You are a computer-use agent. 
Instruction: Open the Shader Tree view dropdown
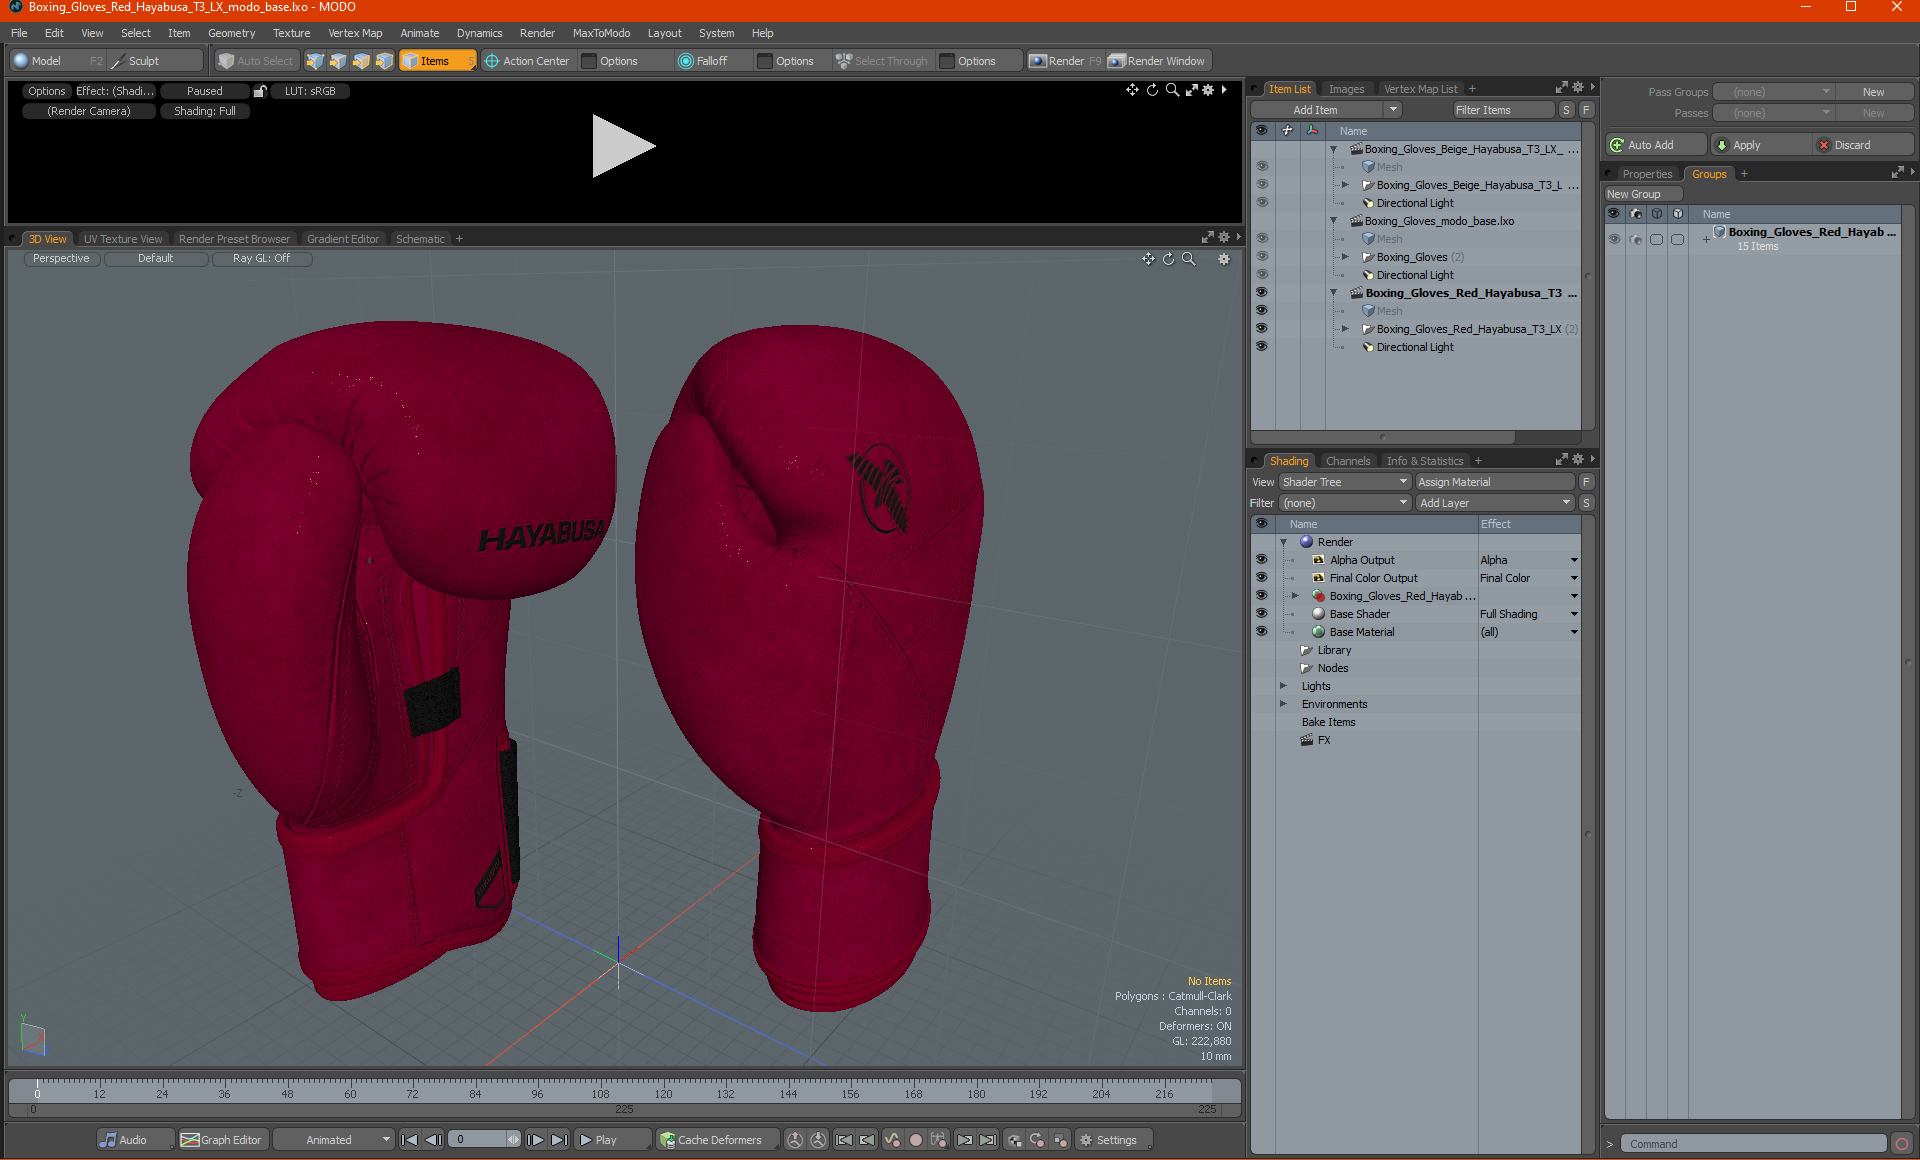pos(1345,482)
